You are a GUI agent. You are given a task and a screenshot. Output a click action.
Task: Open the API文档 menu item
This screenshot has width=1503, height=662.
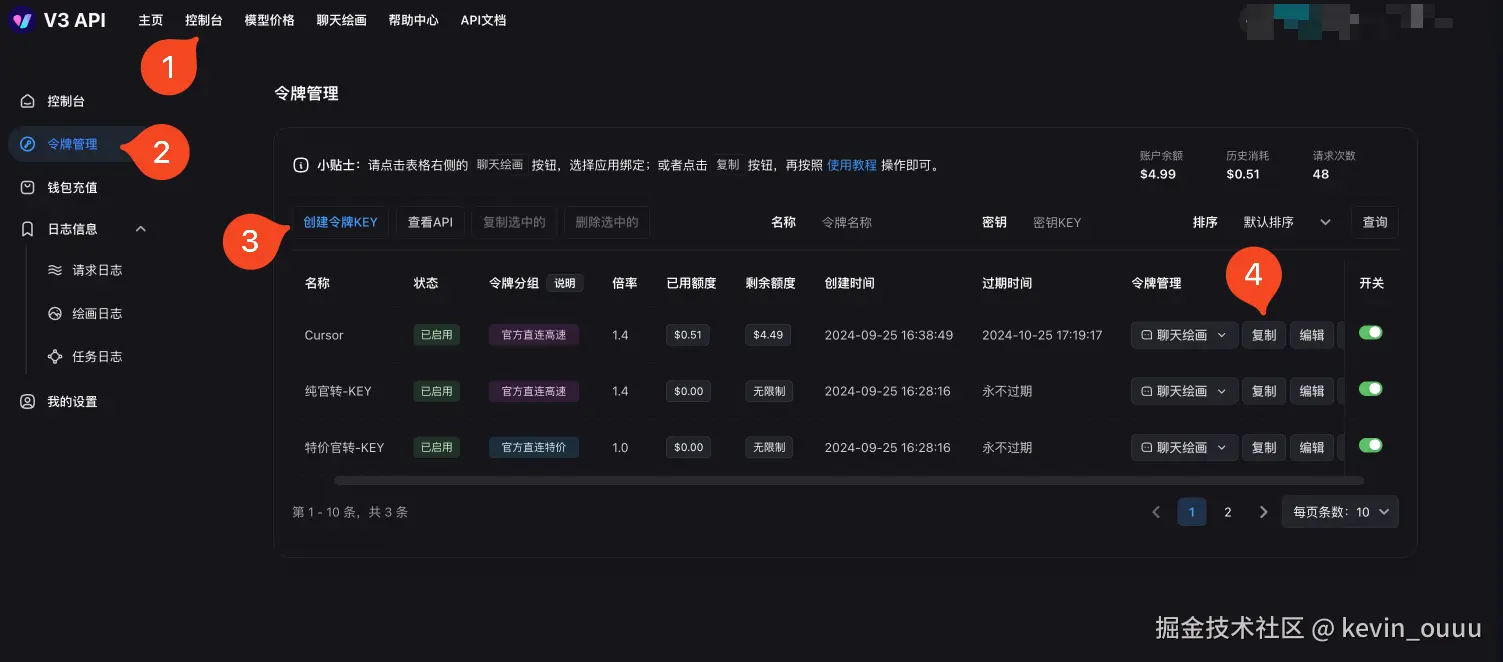483,19
